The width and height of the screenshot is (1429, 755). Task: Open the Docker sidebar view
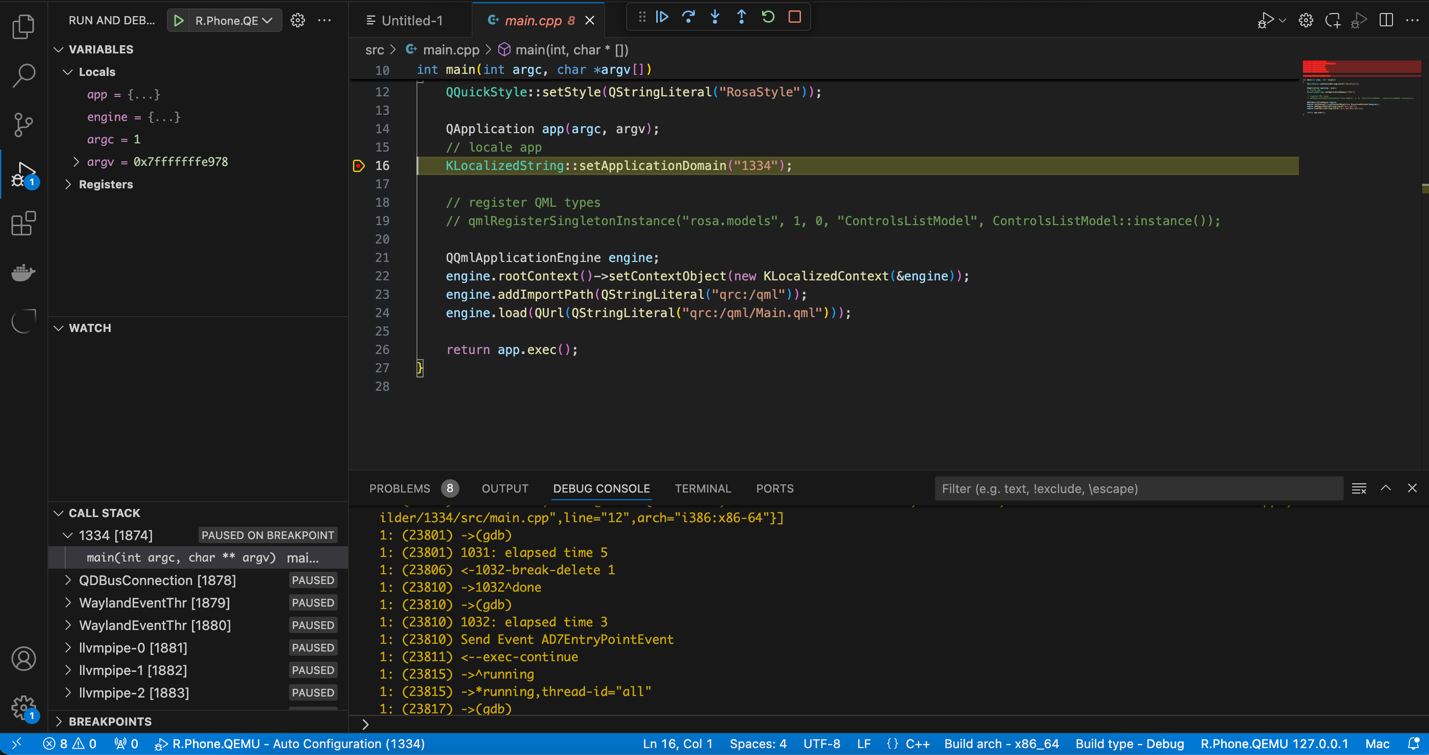coord(23,273)
